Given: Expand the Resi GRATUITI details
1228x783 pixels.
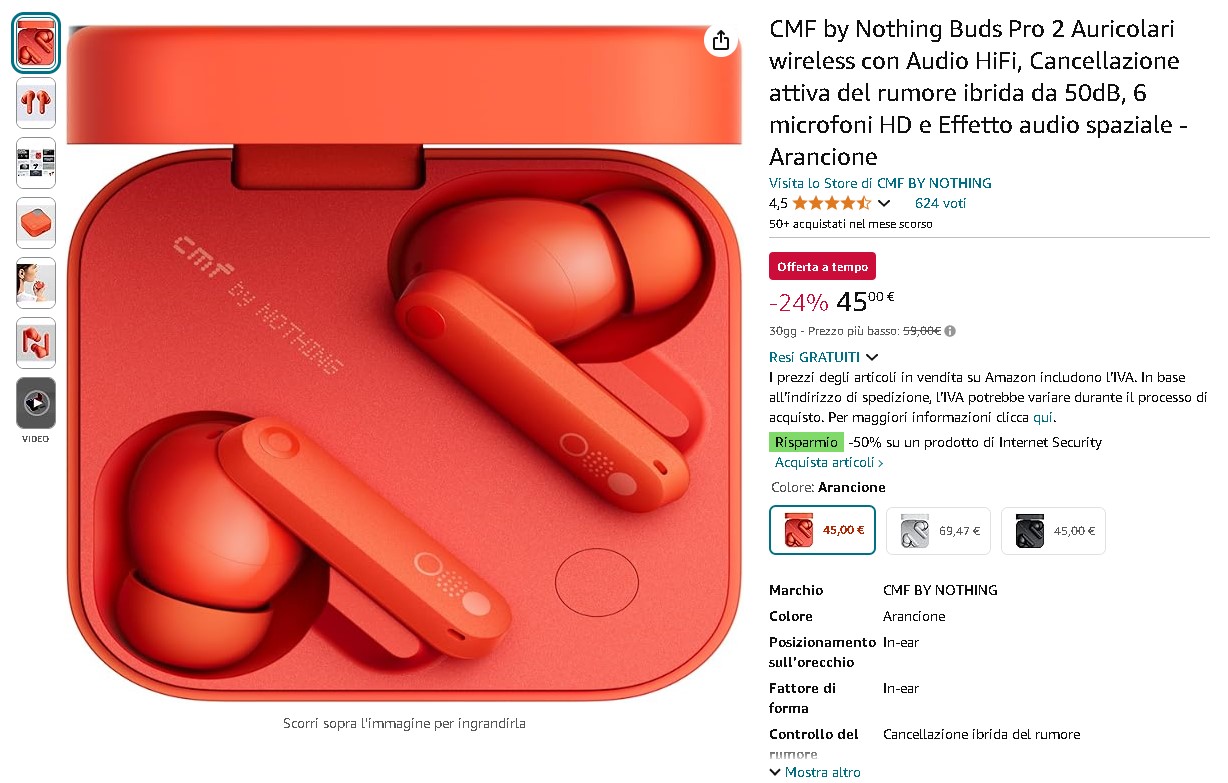Looking at the screenshot, I should coord(824,357).
